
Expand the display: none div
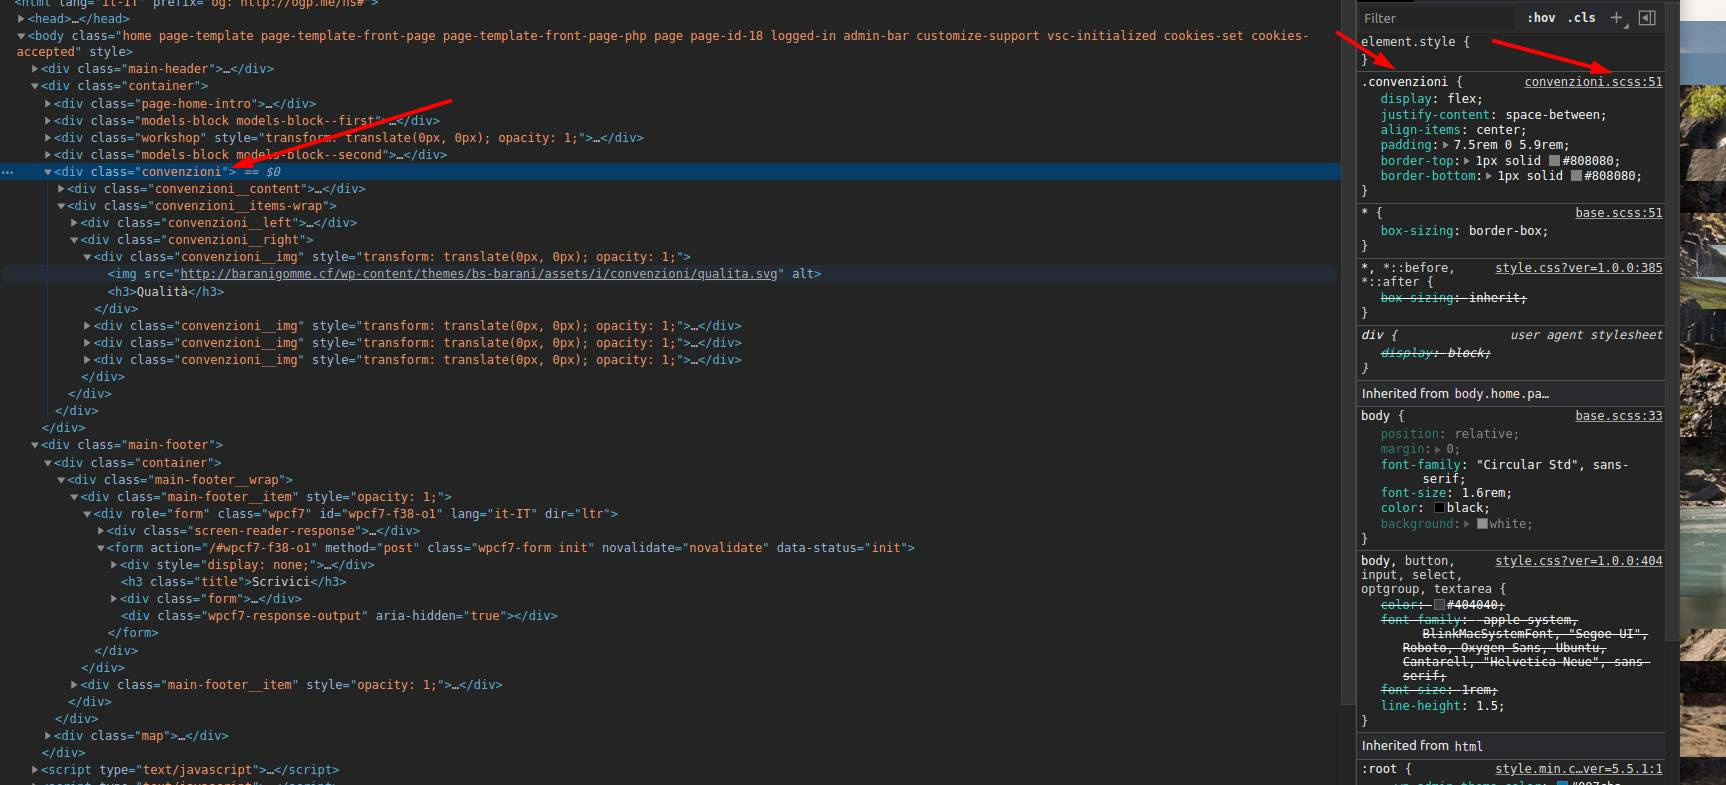114,565
